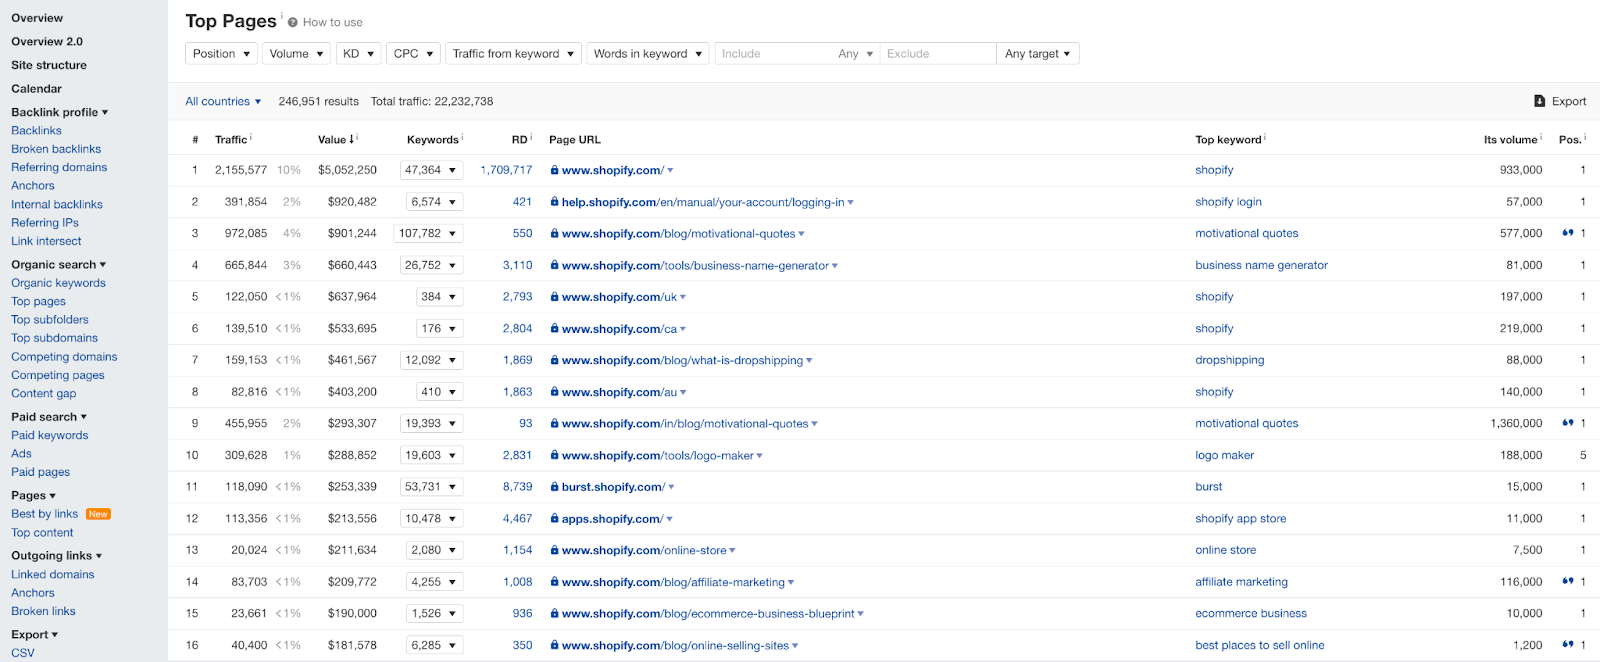Image resolution: width=1600 pixels, height=662 pixels.
Task: Expand keywords dropdown showing 53,731
Action: click(431, 487)
